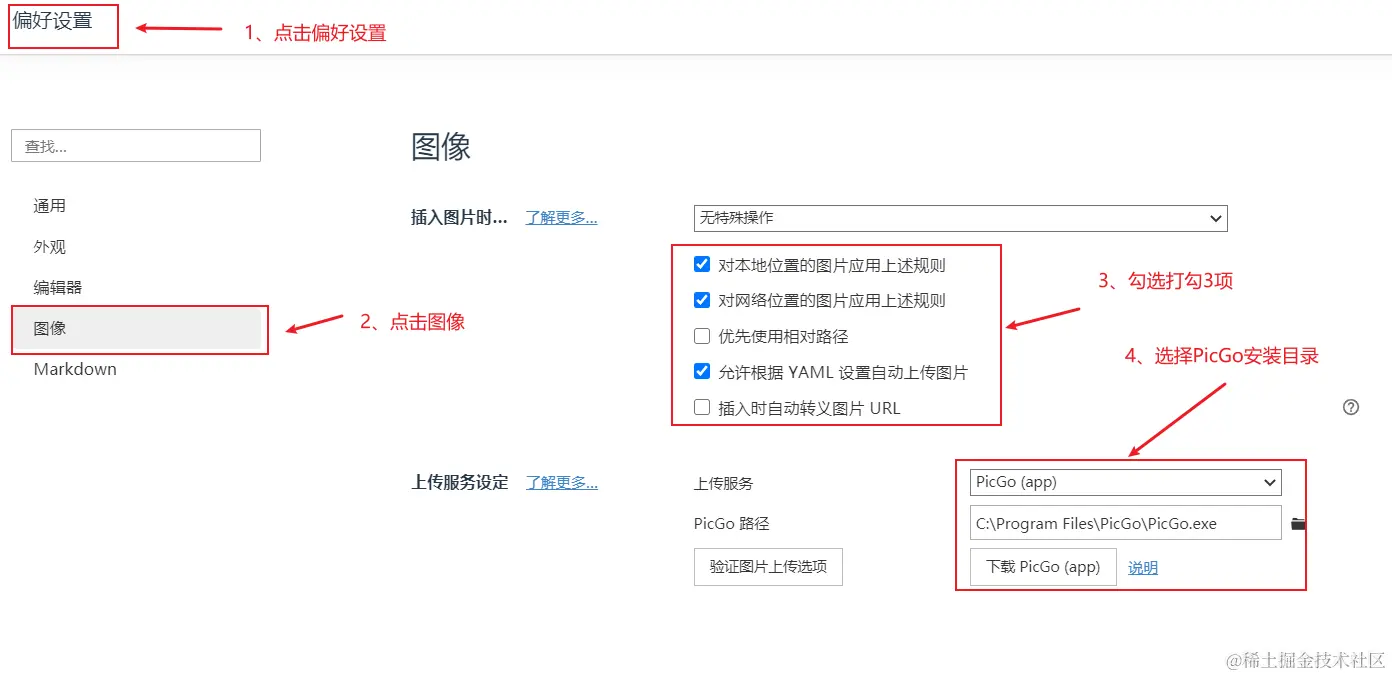Open the PicGo (app) upload service dropdown
The width and height of the screenshot is (1392, 677).
pos(1126,482)
